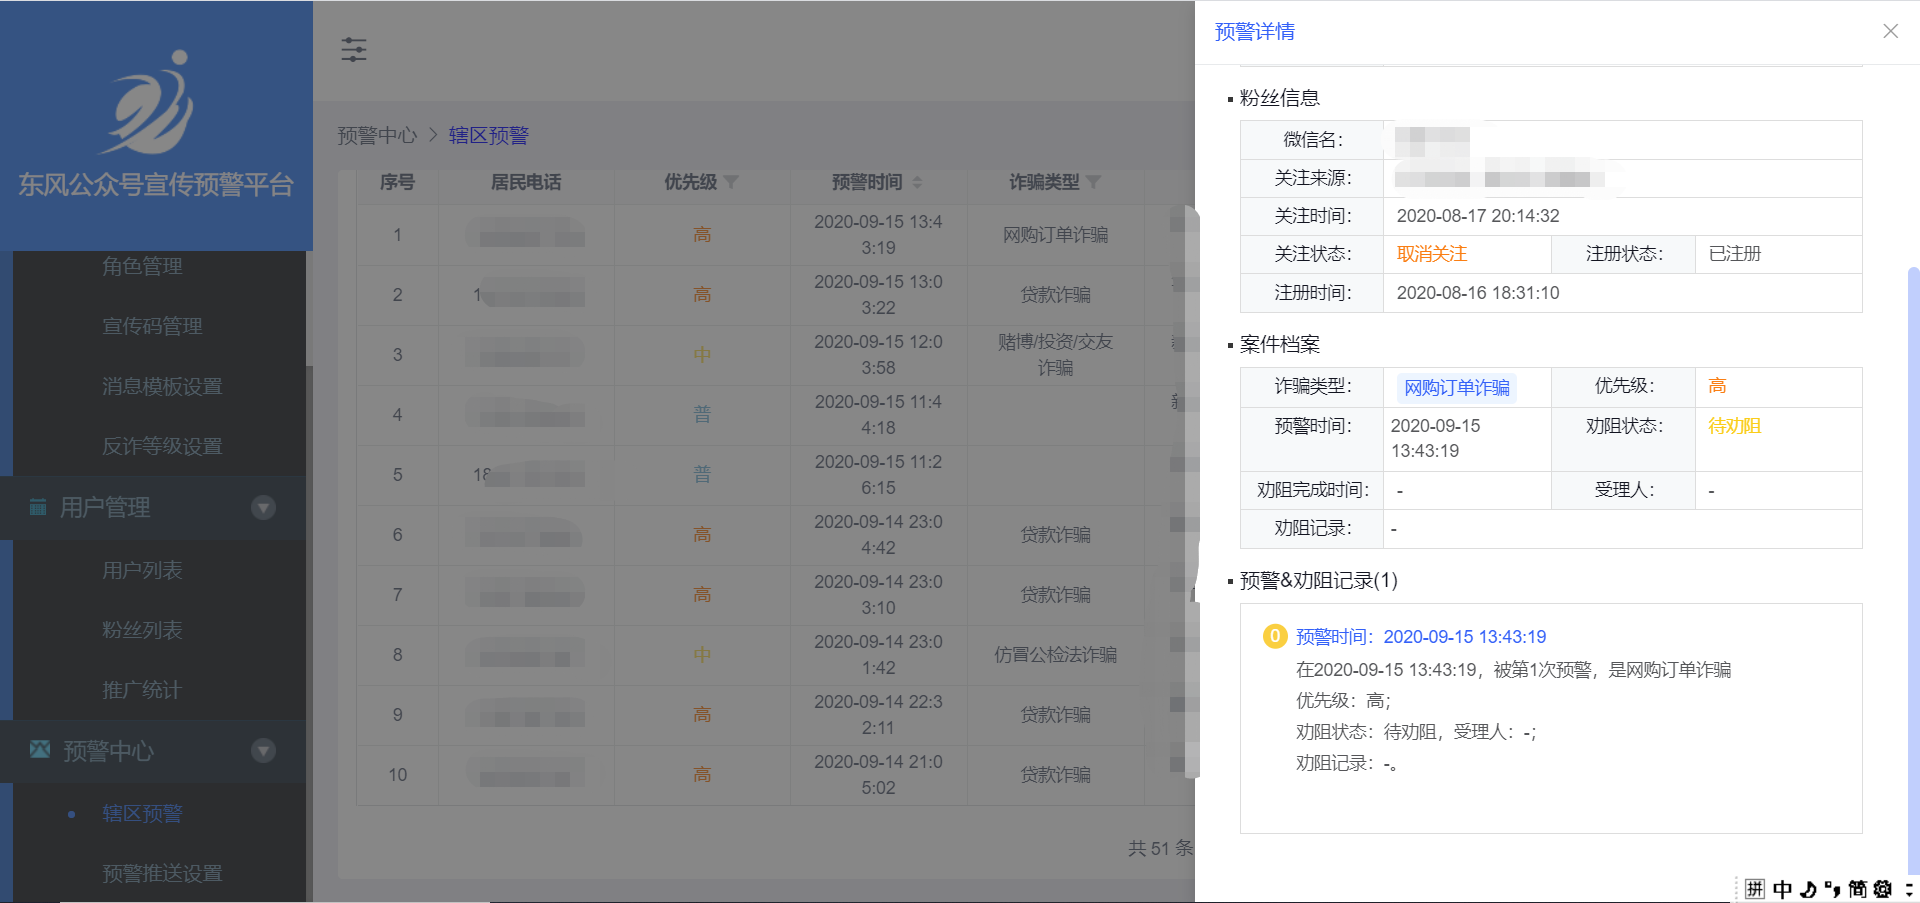This screenshot has height=903, width=1920.
Task: Click the 预警中心 breadcrumb
Action: coord(377,135)
